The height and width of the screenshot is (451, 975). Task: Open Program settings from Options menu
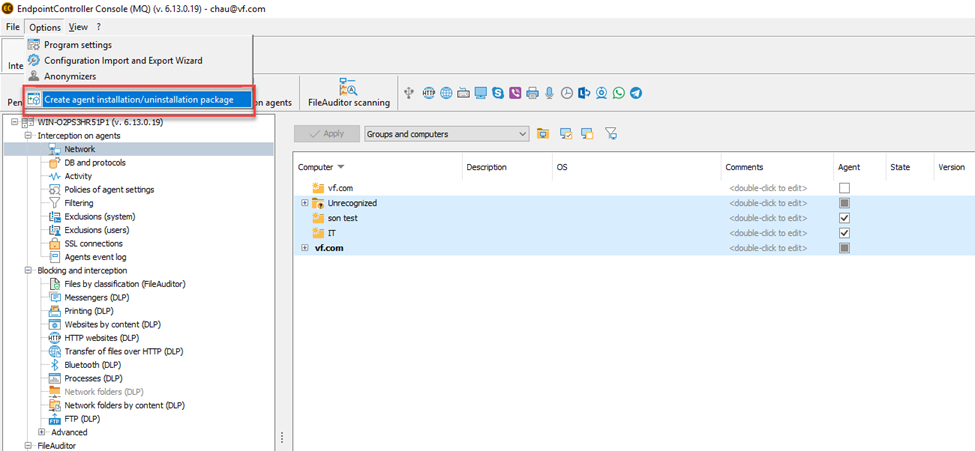click(78, 45)
